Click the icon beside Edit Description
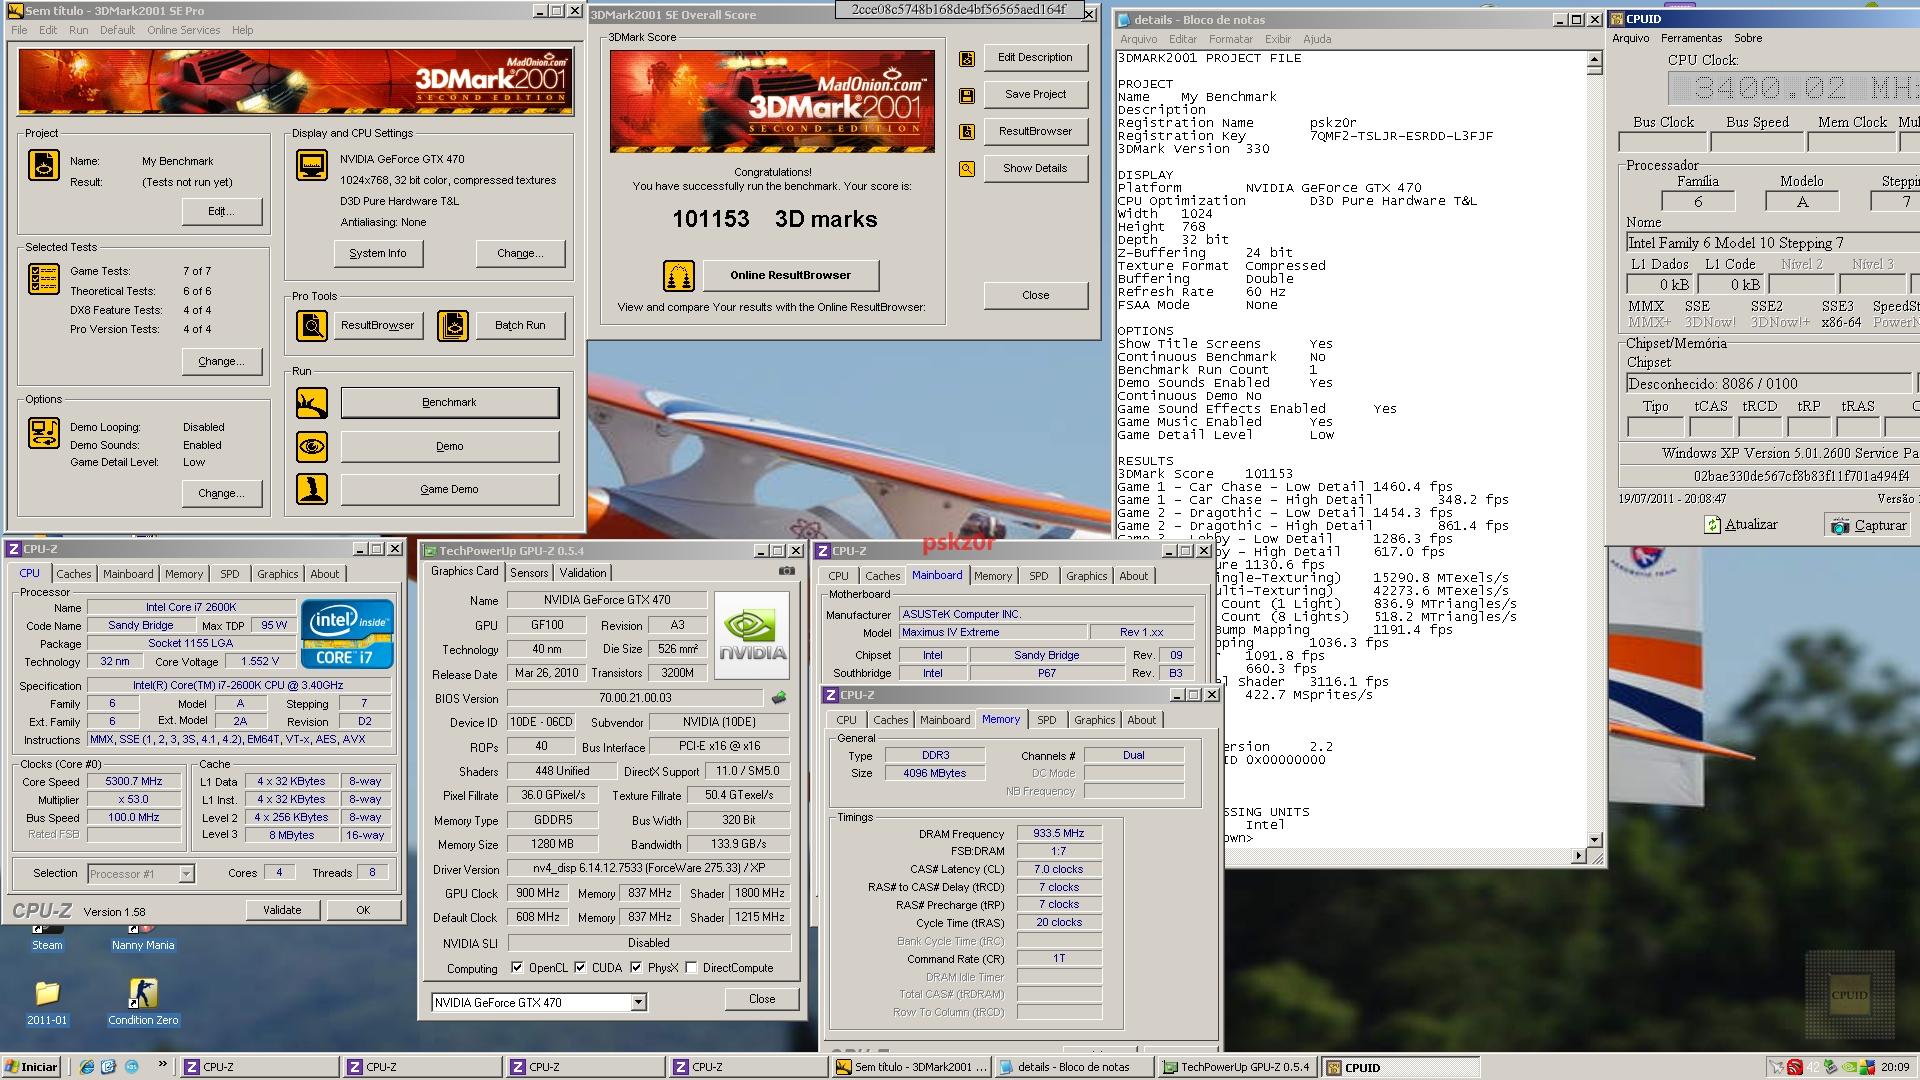This screenshot has height=1080, width=1920. [967, 59]
